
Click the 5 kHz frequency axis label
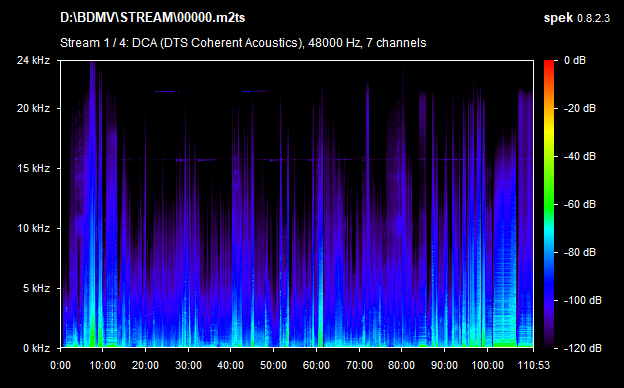pyautogui.click(x=36, y=288)
